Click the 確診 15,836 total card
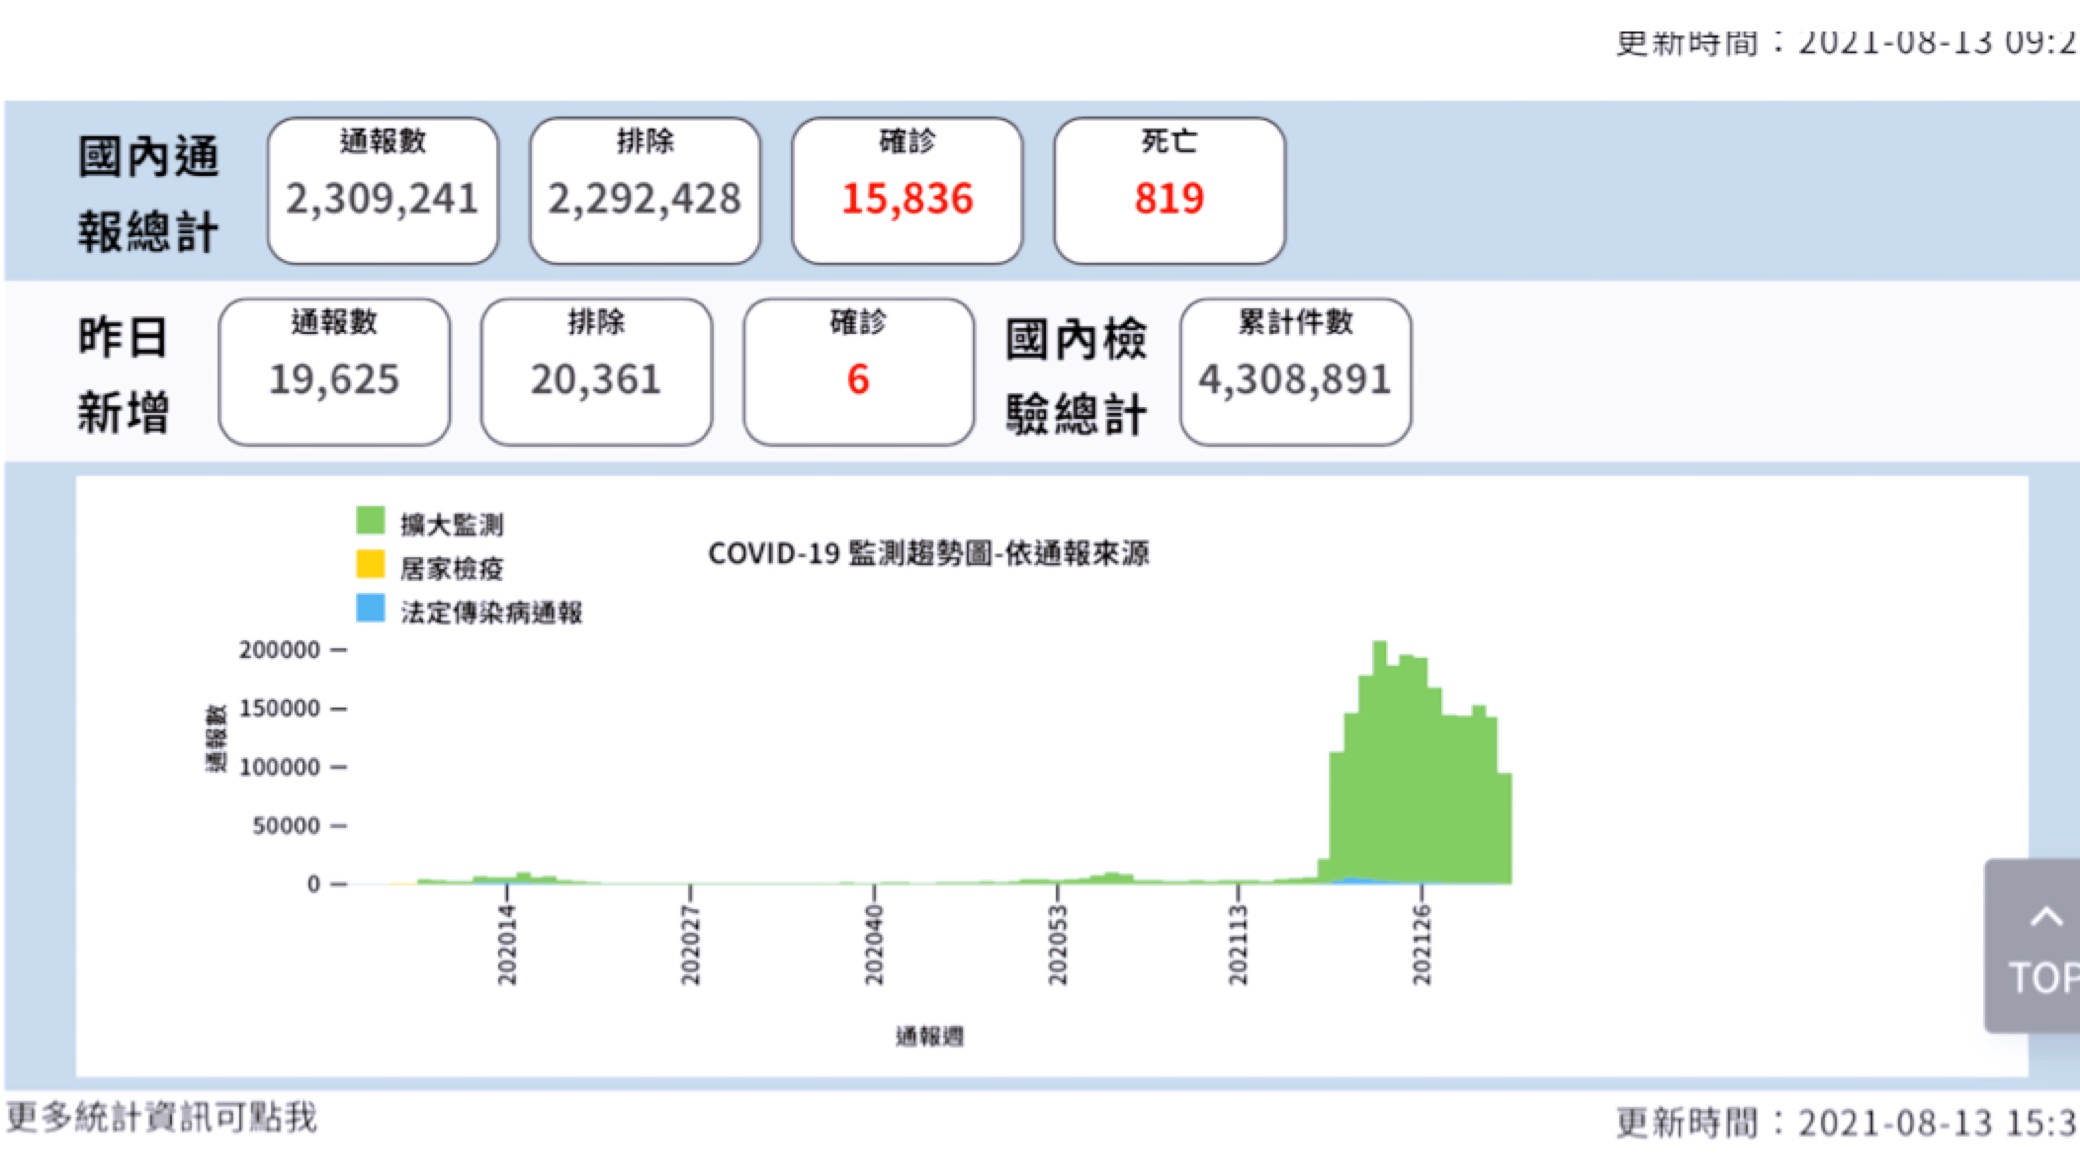Image resolution: width=2080 pixels, height=1170 pixels. pos(907,191)
